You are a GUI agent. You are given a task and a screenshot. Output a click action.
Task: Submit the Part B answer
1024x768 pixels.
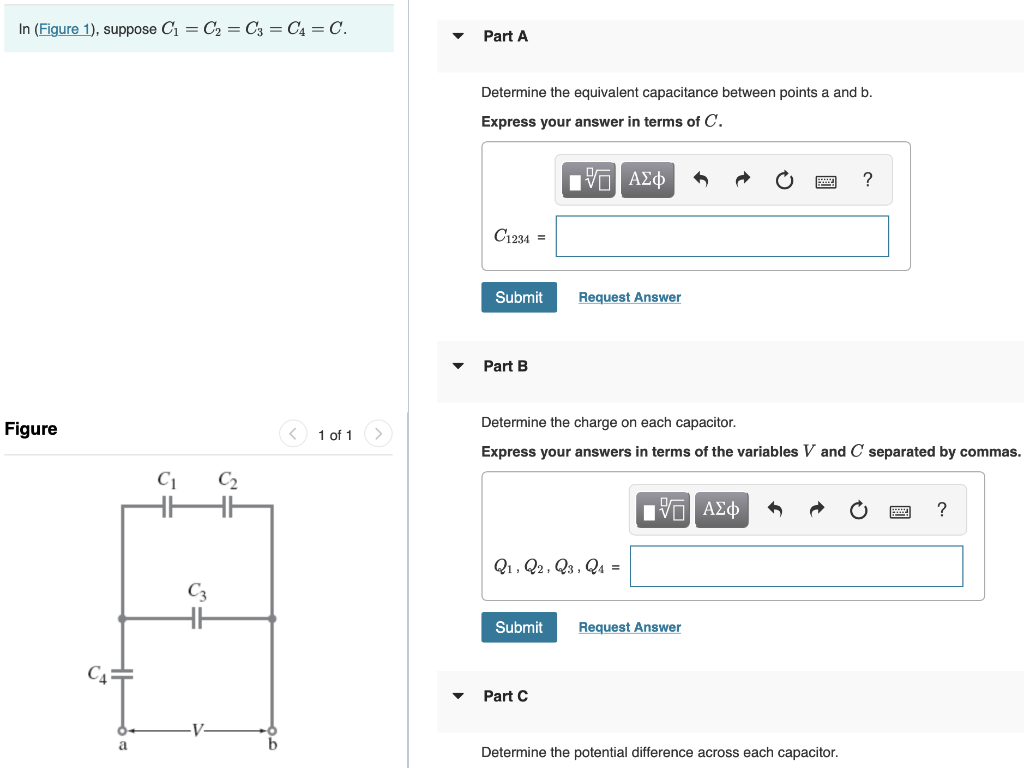[x=518, y=627]
